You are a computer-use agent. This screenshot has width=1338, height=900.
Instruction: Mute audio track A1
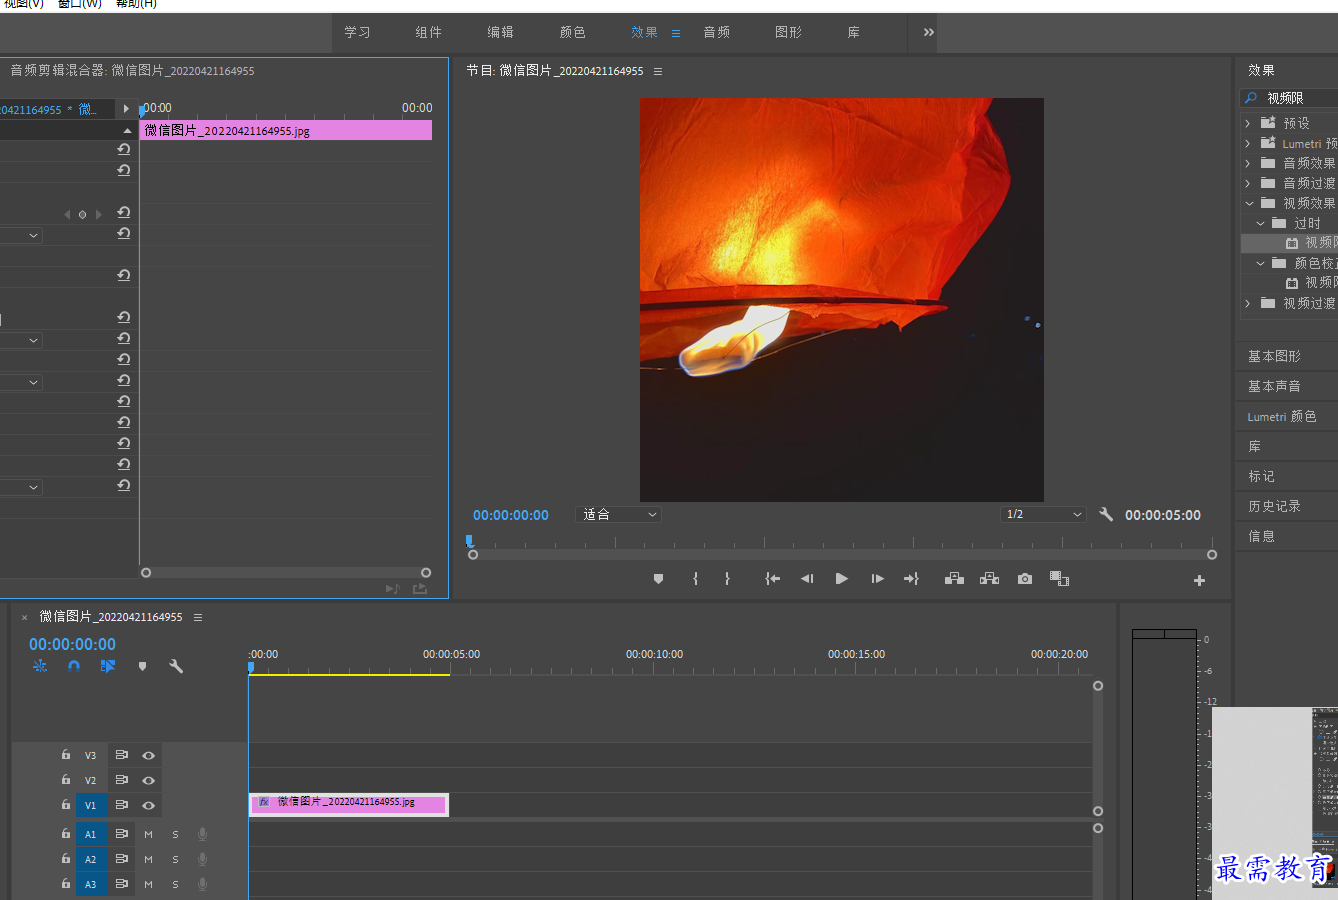(x=148, y=834)
